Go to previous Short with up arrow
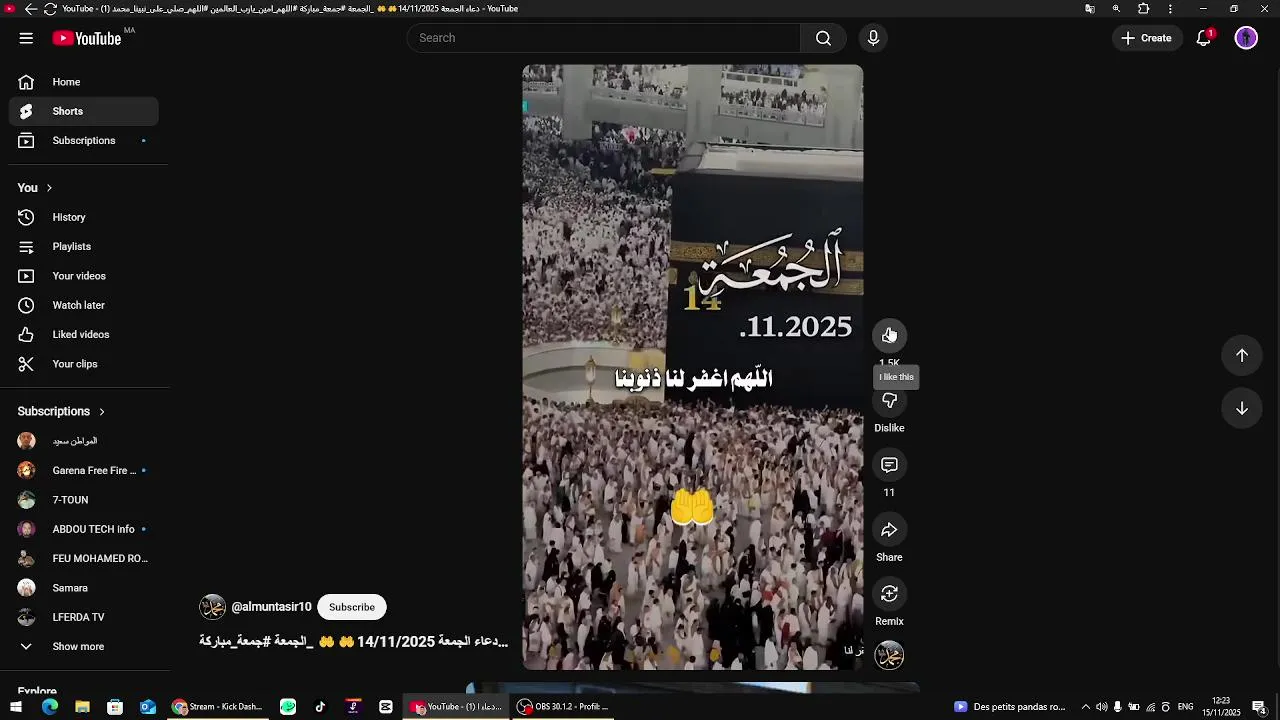The height and width of the screenshot is (720, 1280). coord(1242,355)
